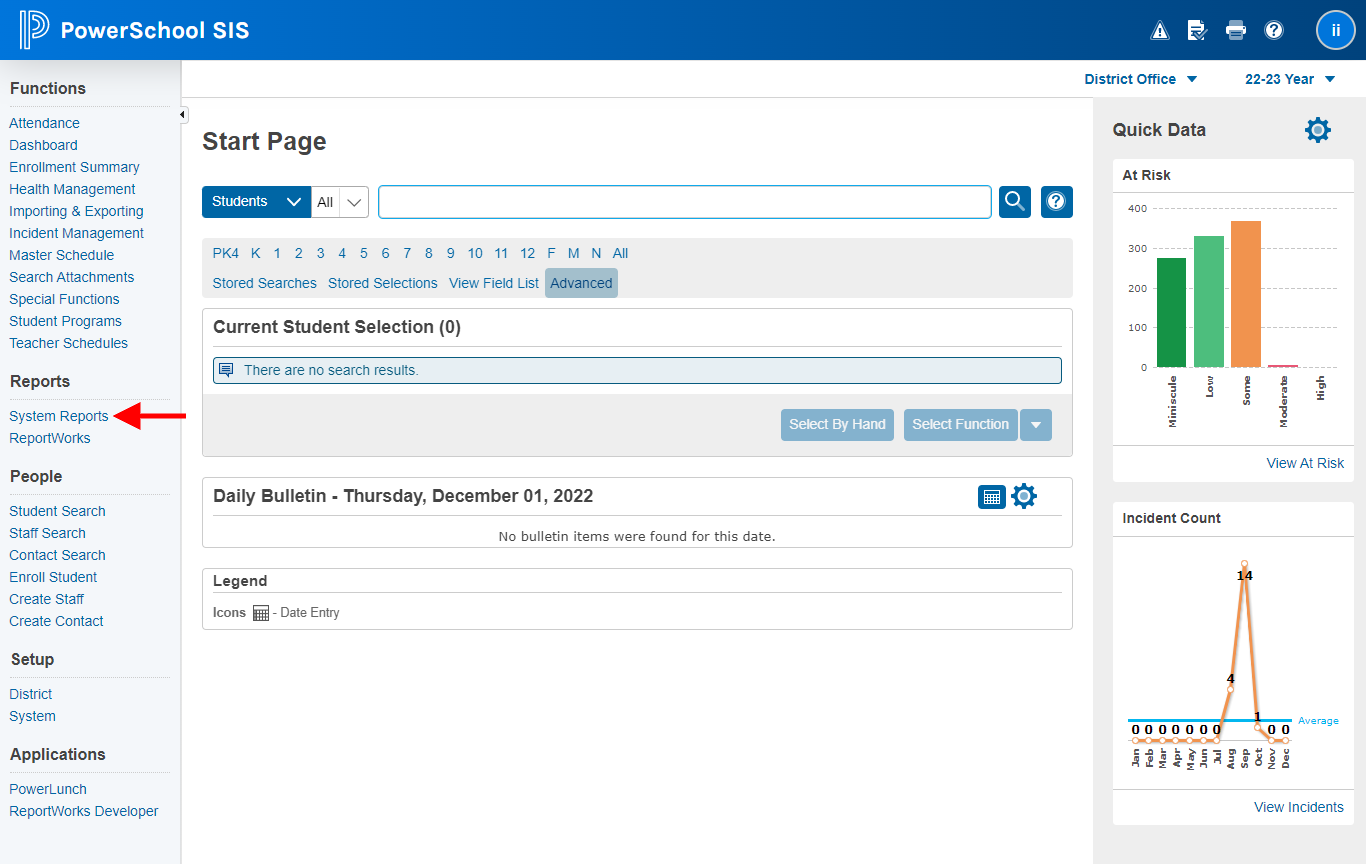Filter students by grade PK4
The image size is (1366, 865).
pyautogui.click(x=226, y=253)
